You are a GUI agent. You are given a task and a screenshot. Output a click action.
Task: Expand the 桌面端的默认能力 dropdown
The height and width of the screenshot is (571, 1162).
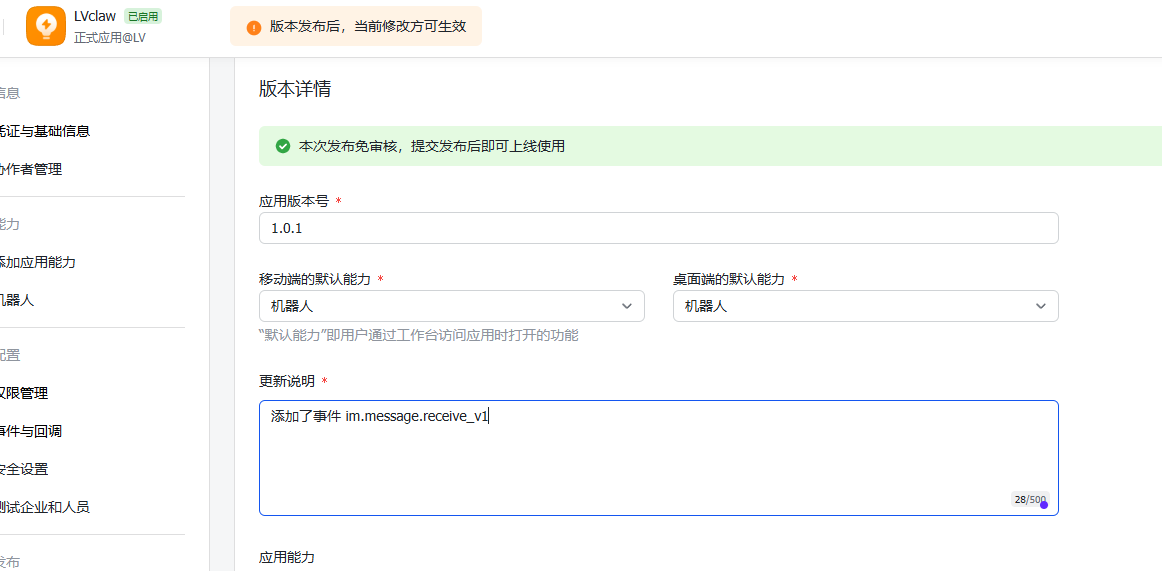[865, 306]
